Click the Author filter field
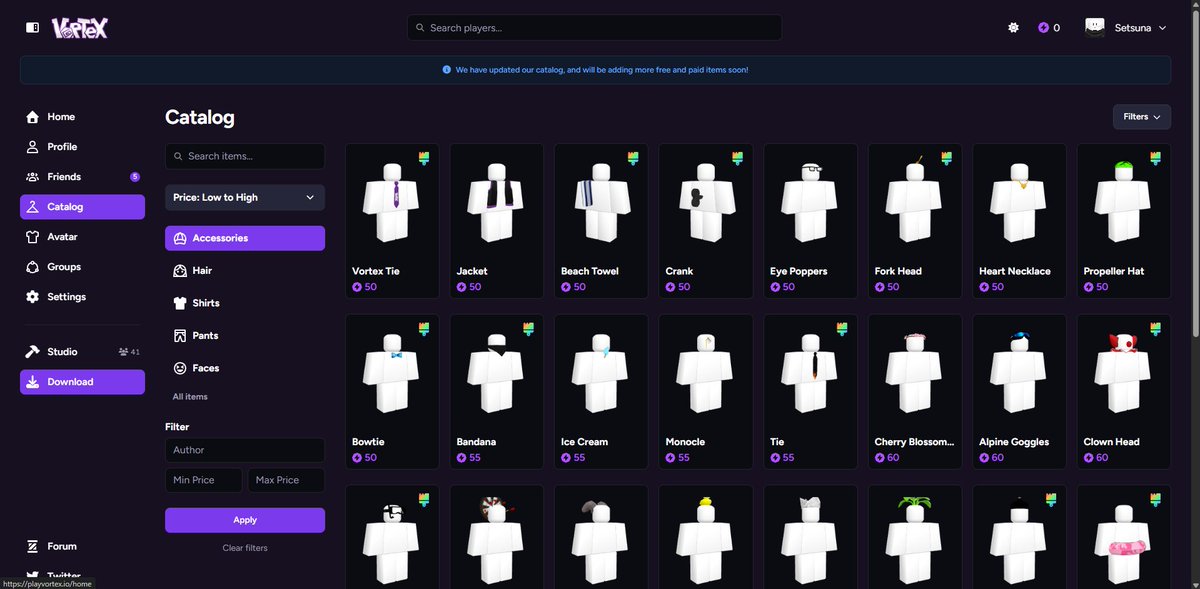1200x589 pixels. click(245, 450)
